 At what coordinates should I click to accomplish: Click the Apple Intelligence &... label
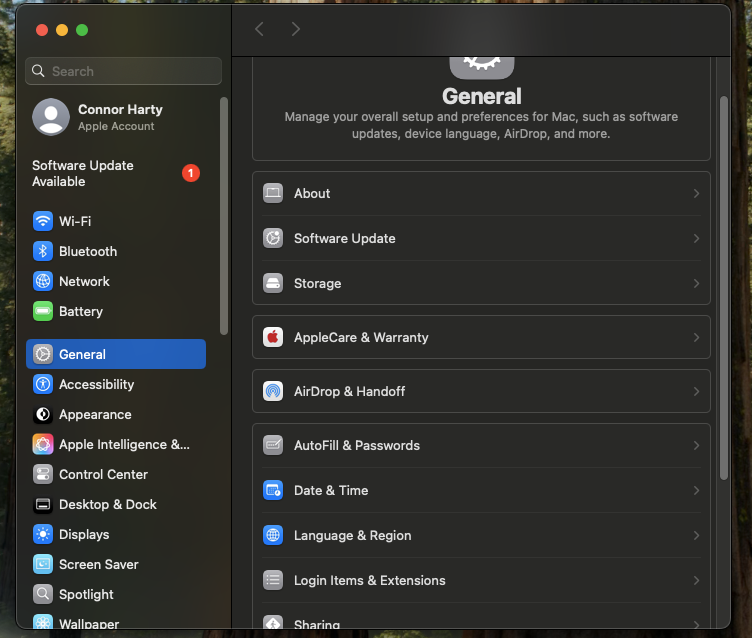click(125, 444)
